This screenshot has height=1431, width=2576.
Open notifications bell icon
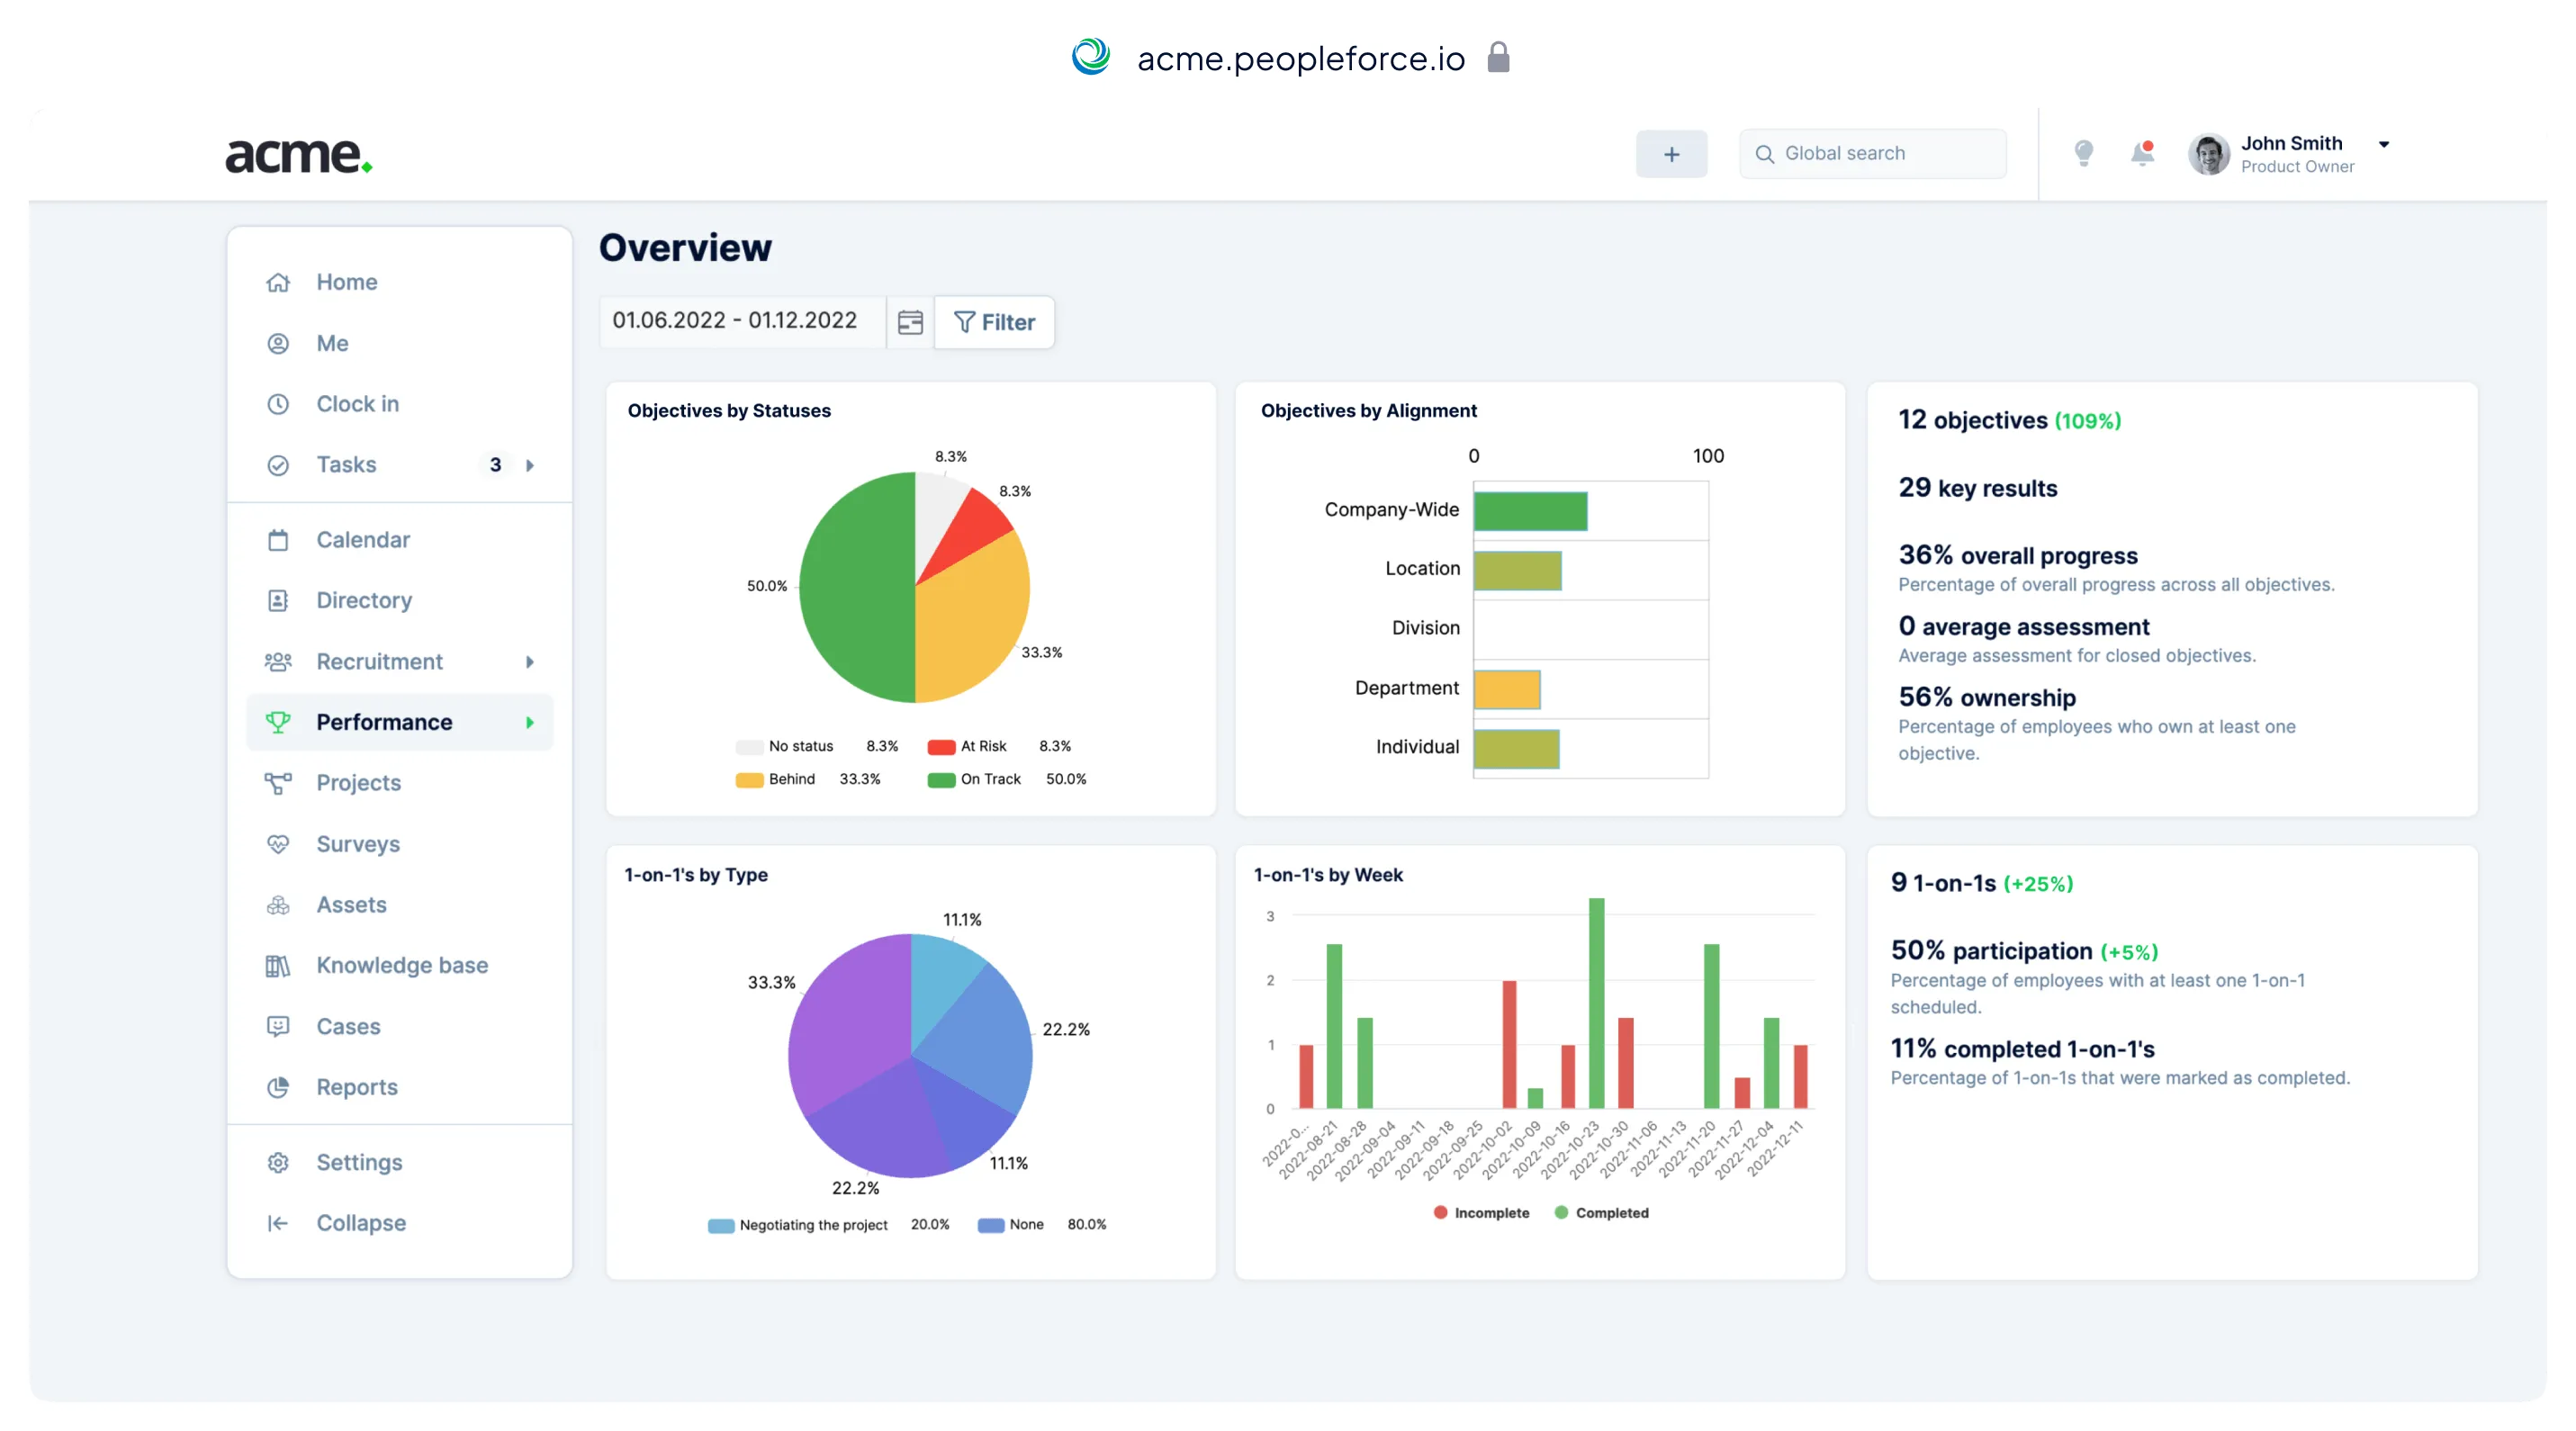2142,153
